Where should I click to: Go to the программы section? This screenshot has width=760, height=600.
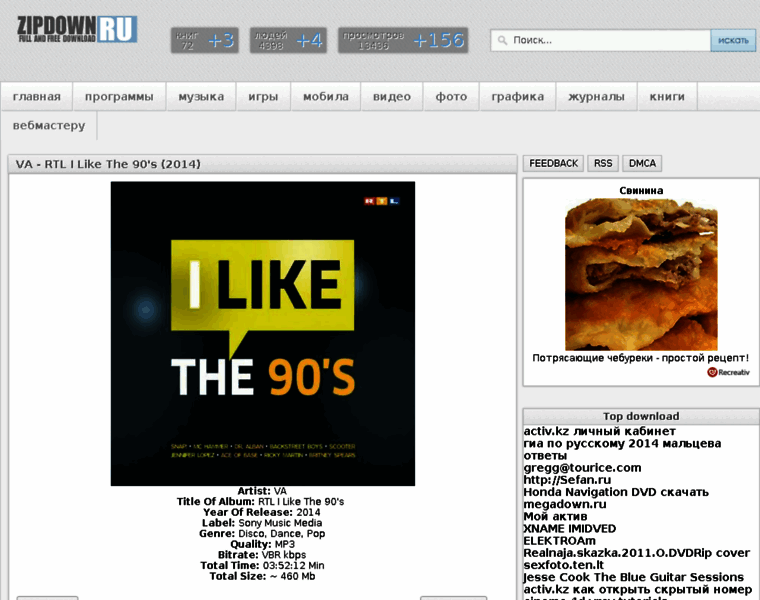tap(119, 97)
